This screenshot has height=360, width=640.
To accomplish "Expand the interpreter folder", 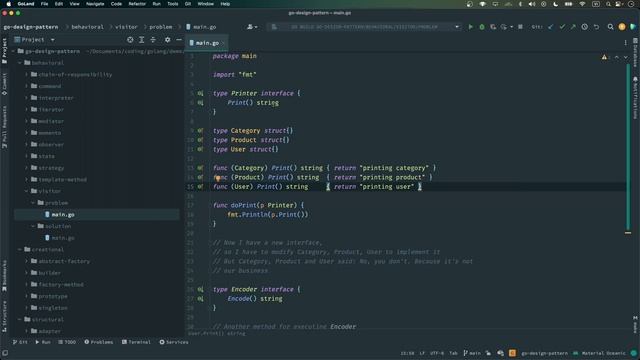I will (27, 98).
